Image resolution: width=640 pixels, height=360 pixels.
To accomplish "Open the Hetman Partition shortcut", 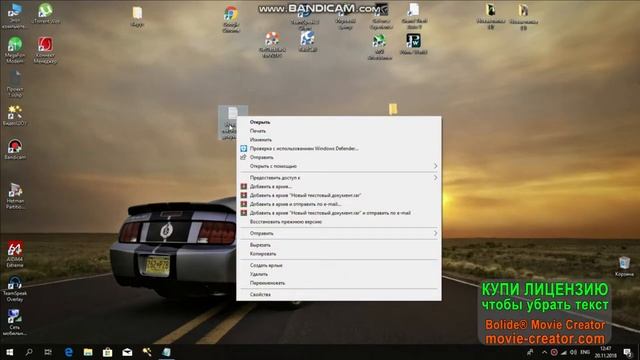I will pos(15,196).
